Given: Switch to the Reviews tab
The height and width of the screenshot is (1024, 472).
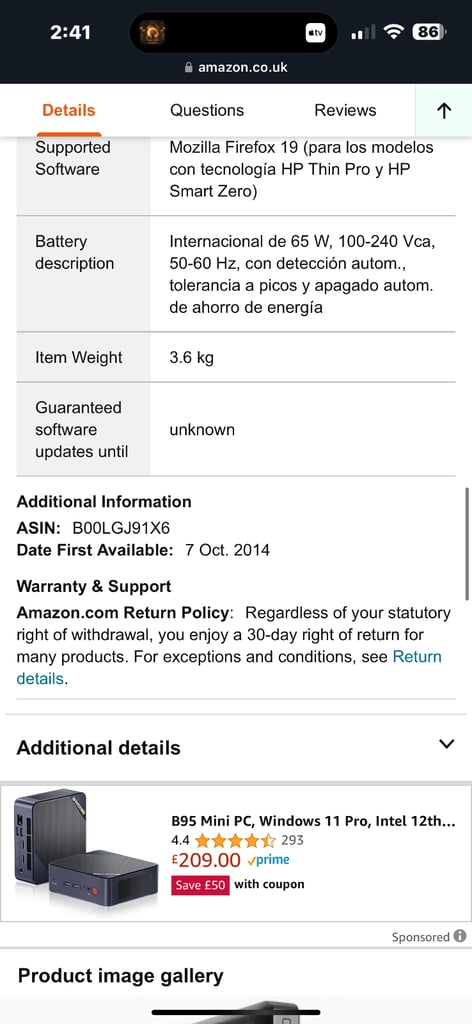Looking at the screenshot, I should pos(345,110).
